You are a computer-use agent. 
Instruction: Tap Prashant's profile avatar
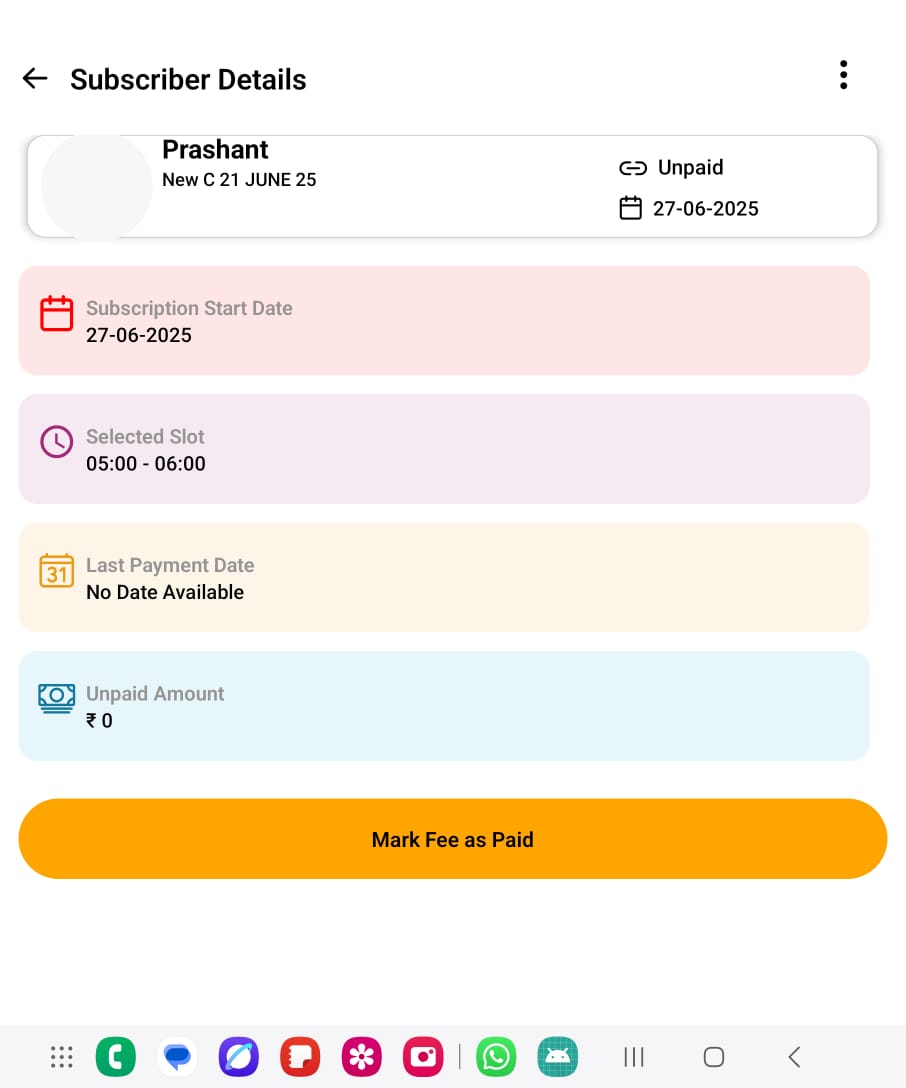[x=97, y=186]
